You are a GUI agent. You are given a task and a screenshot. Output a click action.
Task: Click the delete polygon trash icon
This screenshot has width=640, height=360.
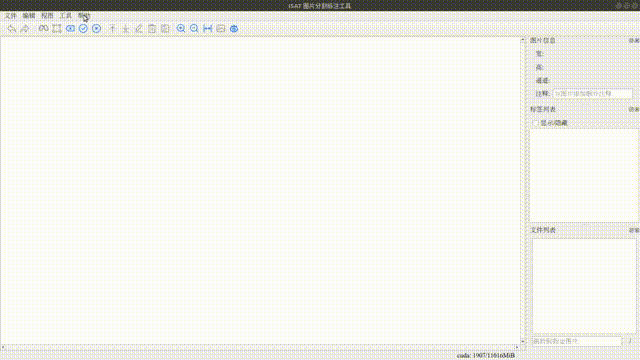point(152,29)
